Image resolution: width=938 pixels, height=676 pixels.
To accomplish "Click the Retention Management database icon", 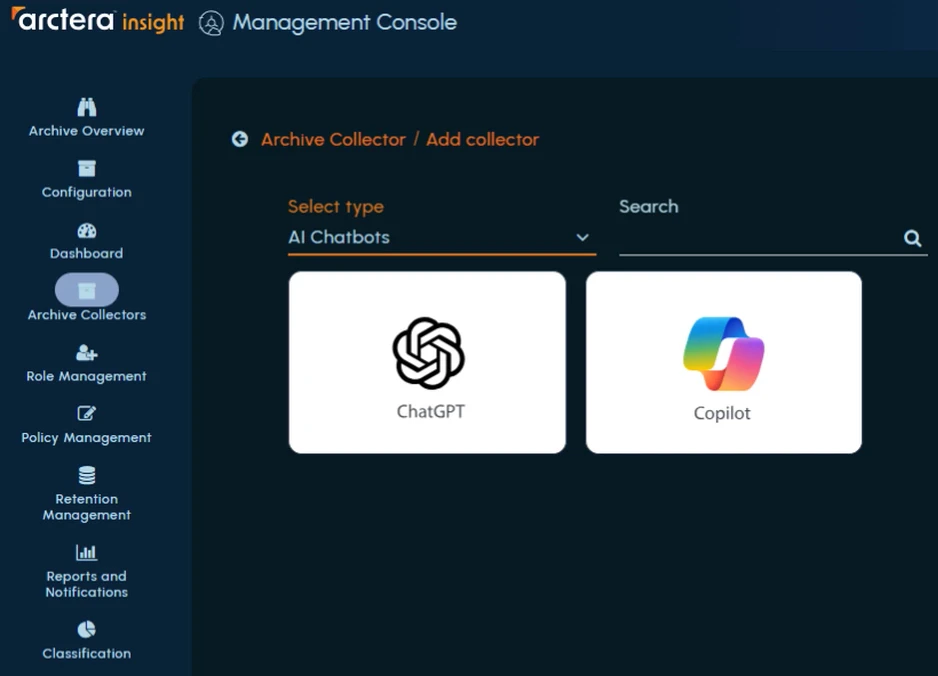I will 87,475.
